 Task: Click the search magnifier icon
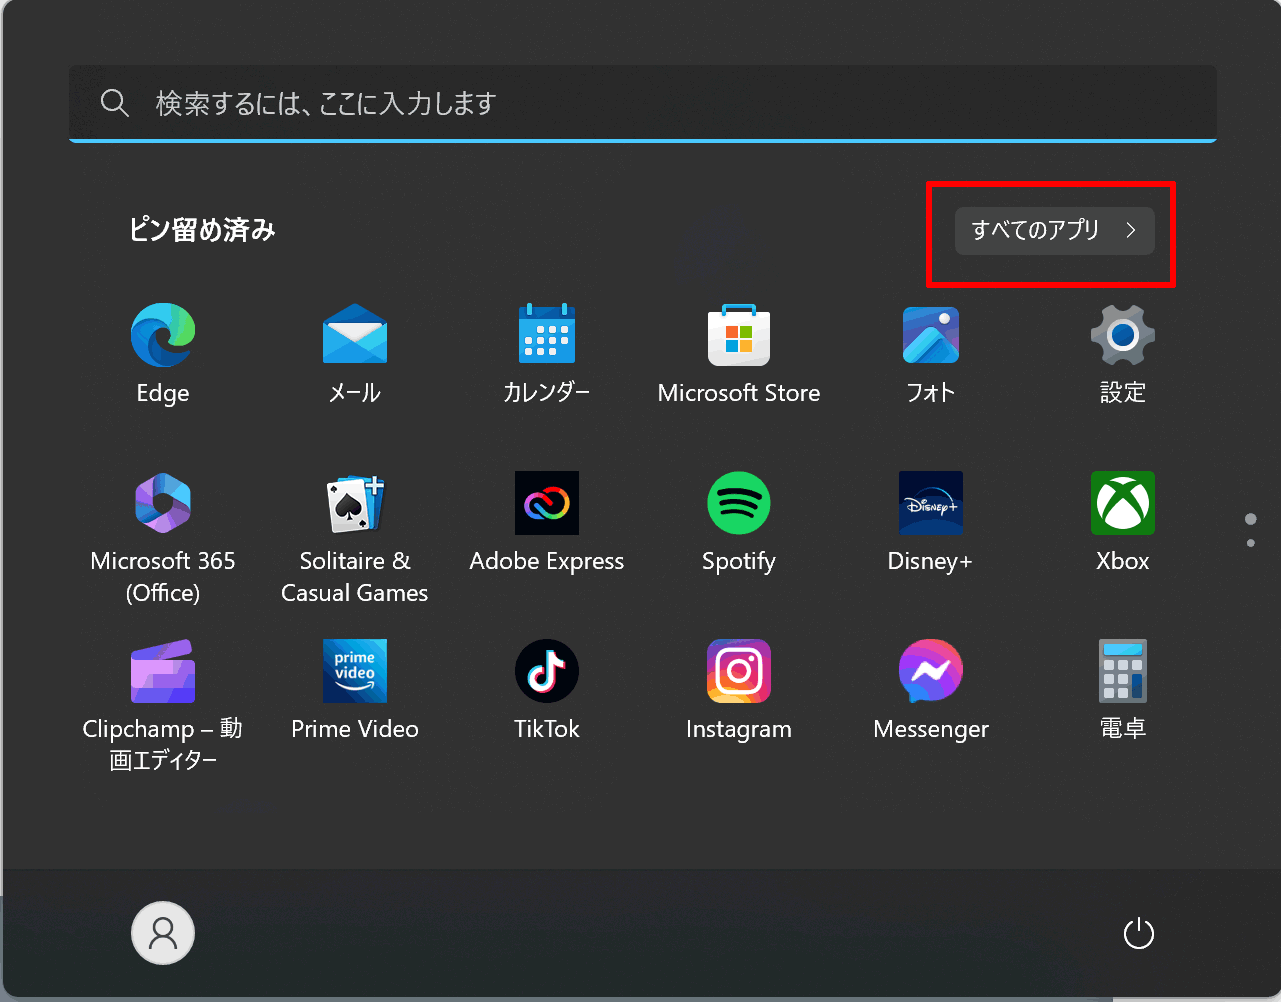click(115, 103)
